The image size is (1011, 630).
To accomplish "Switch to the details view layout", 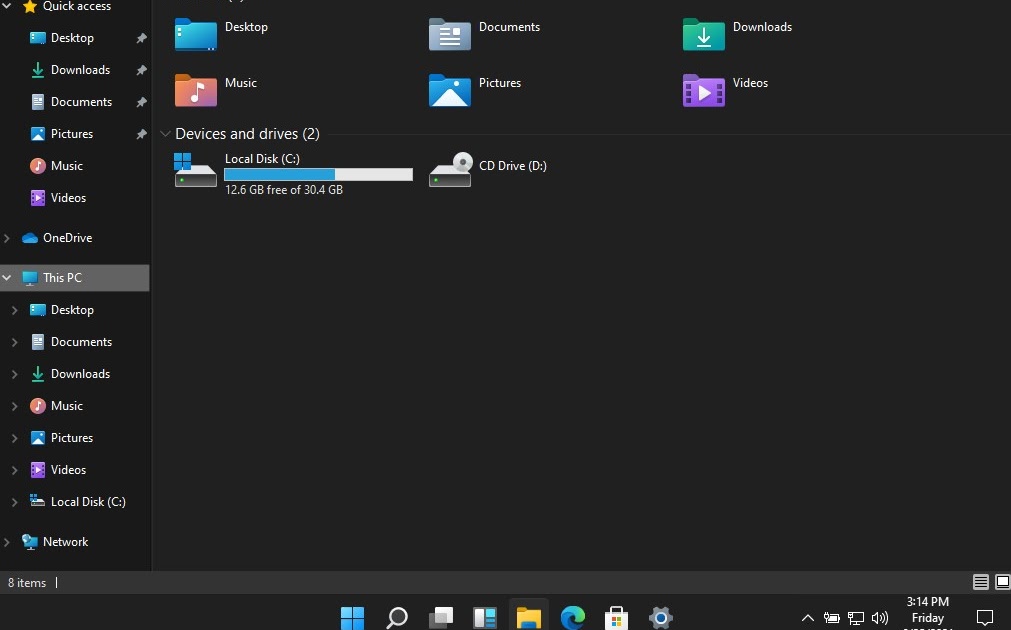I will 981,582.
